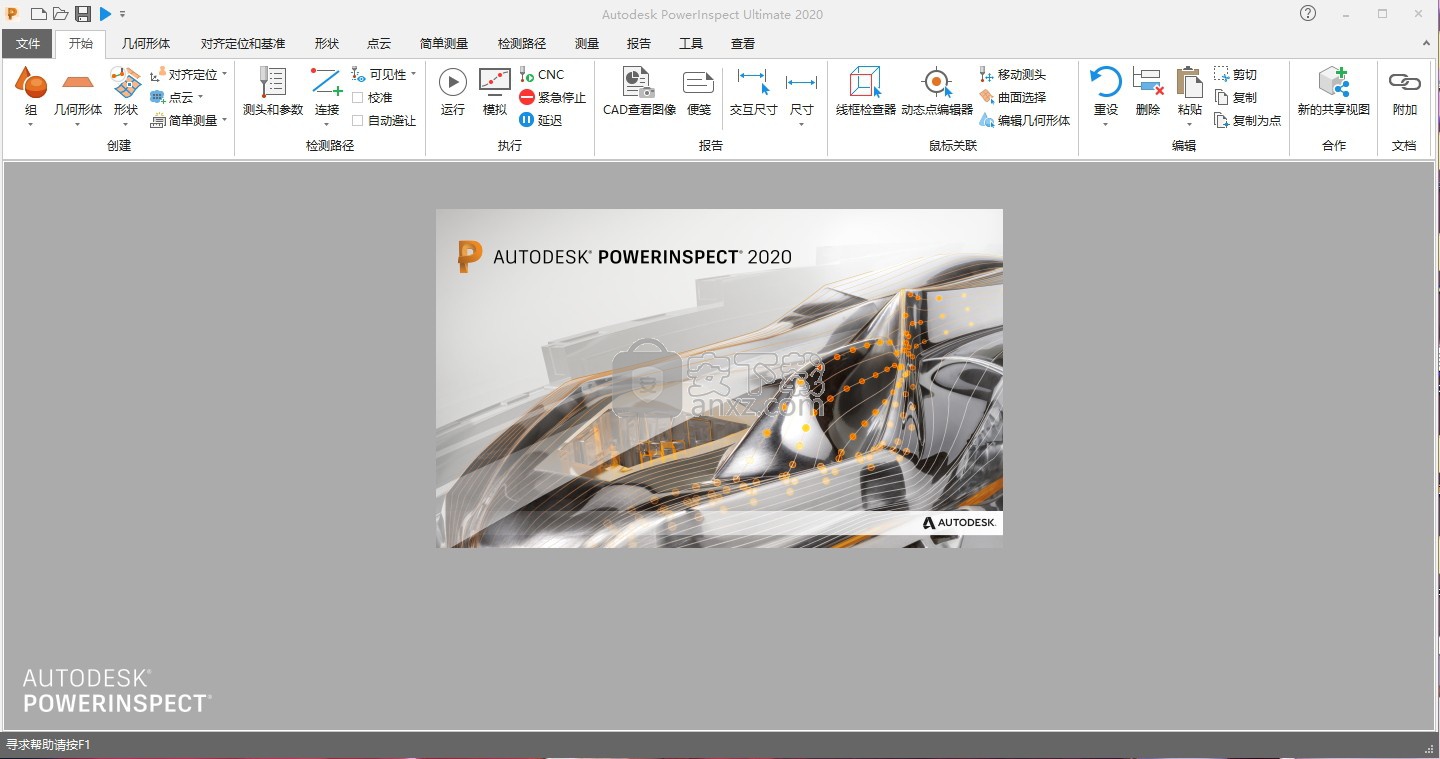This screenshot has height=759, width=1440.
Task: Switch to the 检测路径 ribbon tab
Action: (522, 44)
